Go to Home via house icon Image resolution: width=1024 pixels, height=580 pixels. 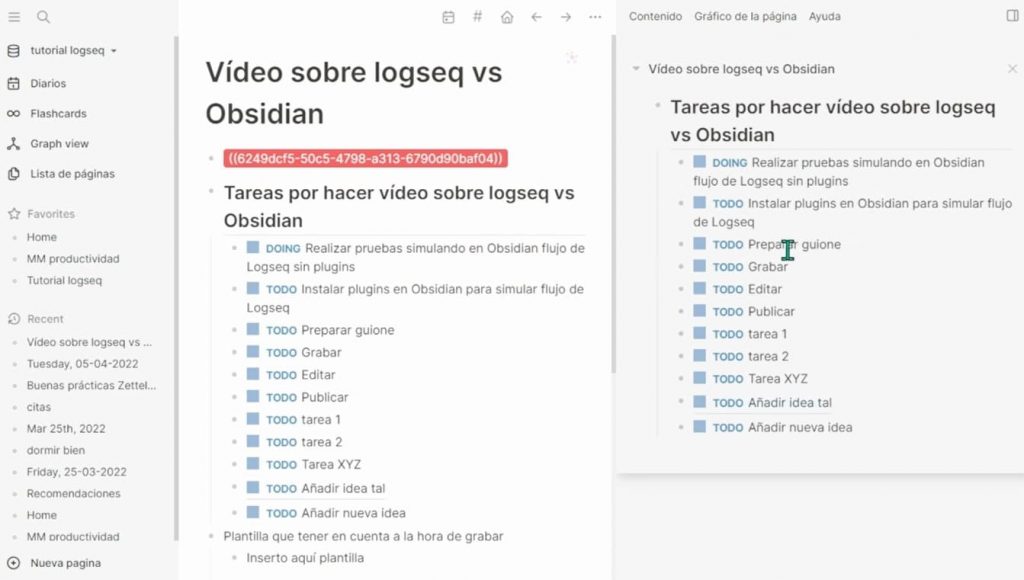pos(507,17)
